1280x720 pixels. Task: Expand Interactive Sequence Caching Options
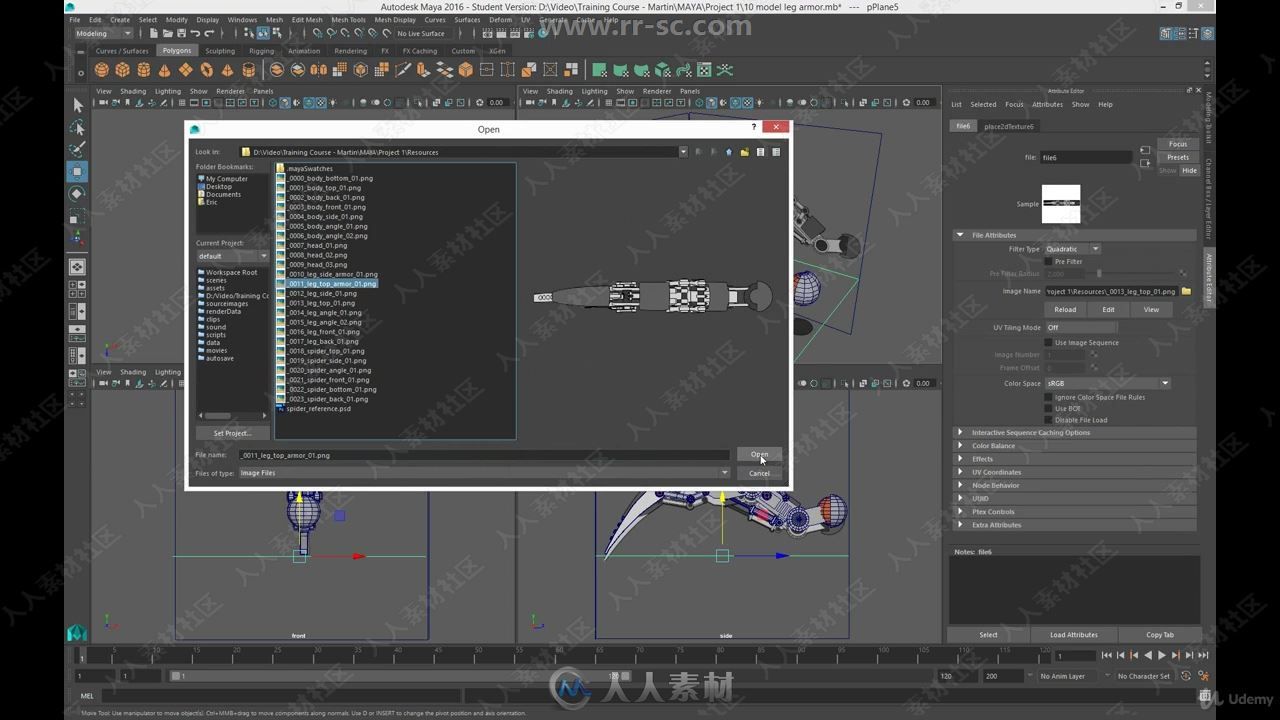tap(1075, 433)
